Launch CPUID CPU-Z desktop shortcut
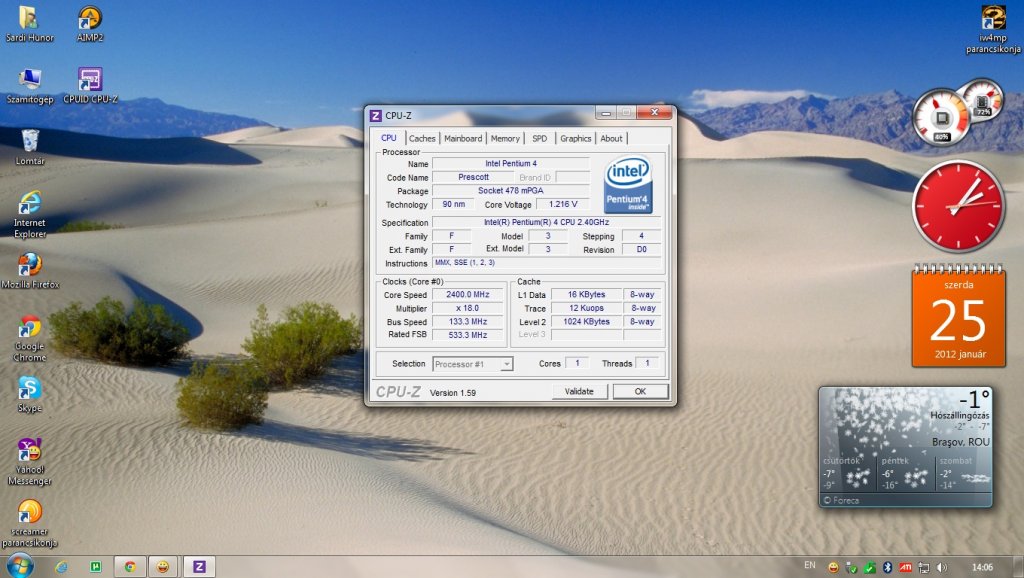This screenshot has width=1024, height=578. click(90, 86)
